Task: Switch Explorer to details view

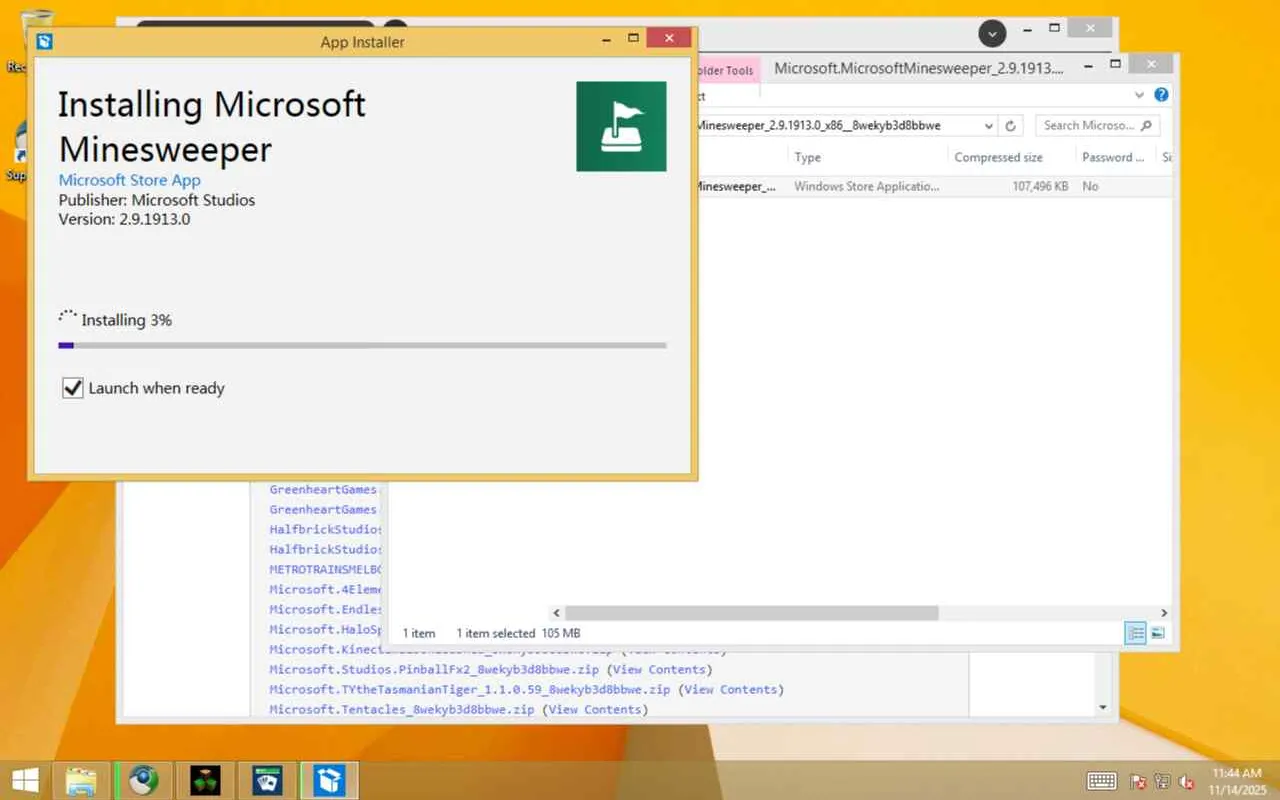Action: coord(1136,633)
